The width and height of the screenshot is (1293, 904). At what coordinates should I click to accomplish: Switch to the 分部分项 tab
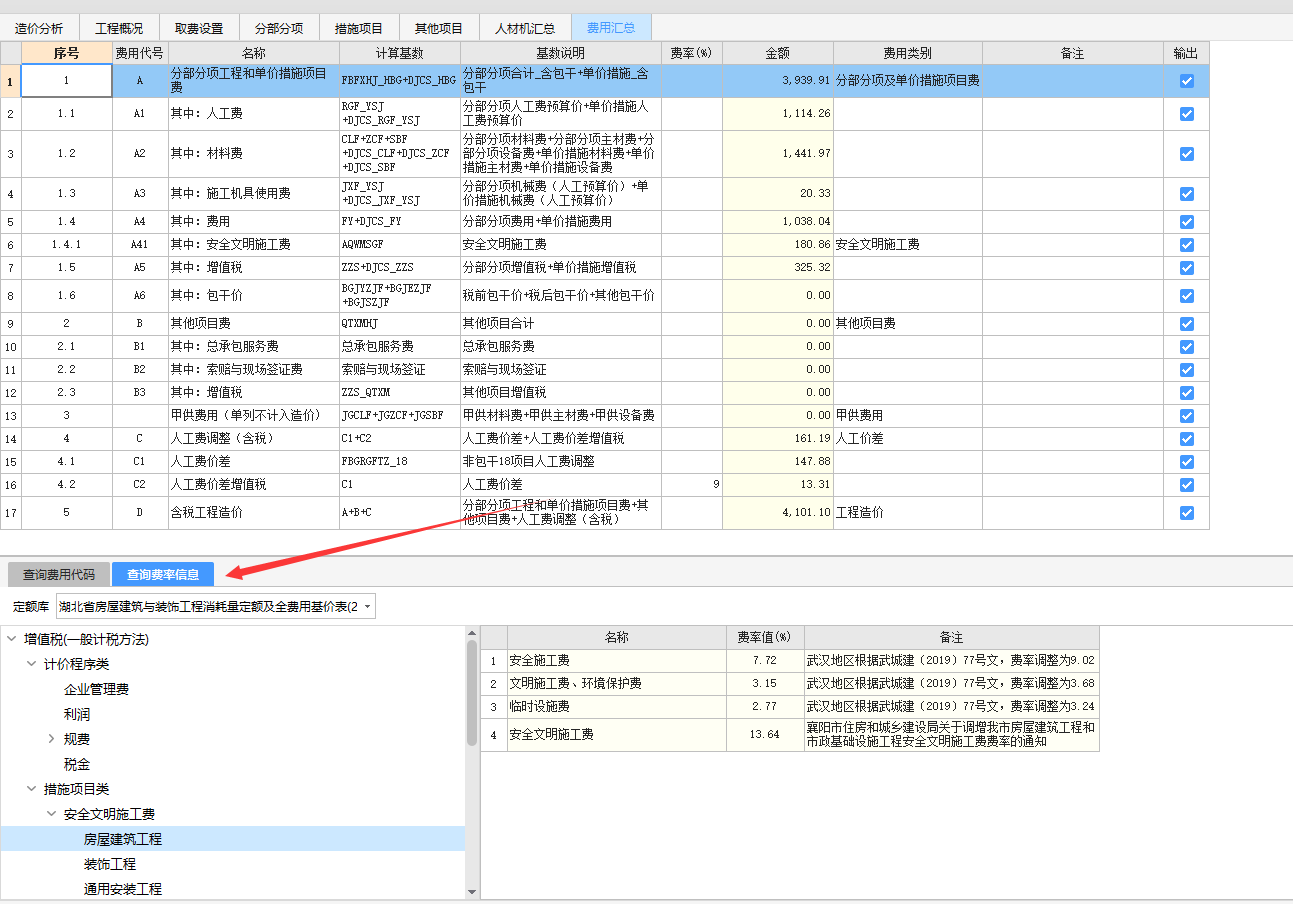[279, 28]
